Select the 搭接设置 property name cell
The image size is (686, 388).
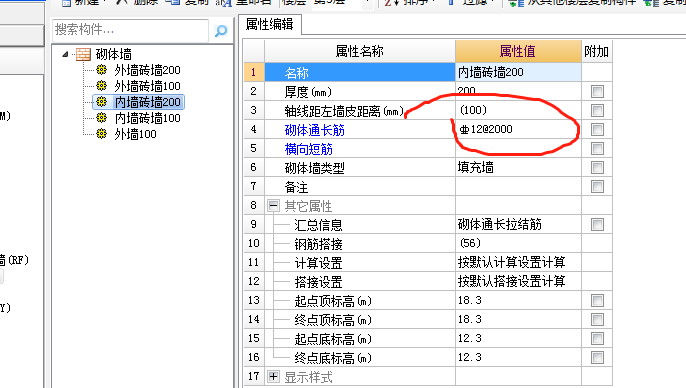tap(360, 281)
